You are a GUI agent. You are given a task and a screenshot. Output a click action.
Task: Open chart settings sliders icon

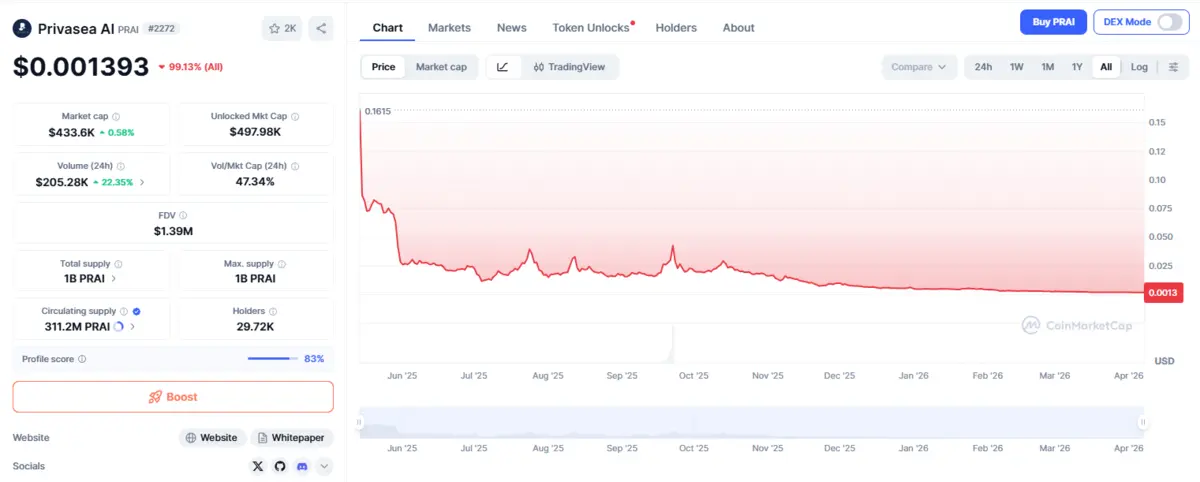coord(1173,67)
